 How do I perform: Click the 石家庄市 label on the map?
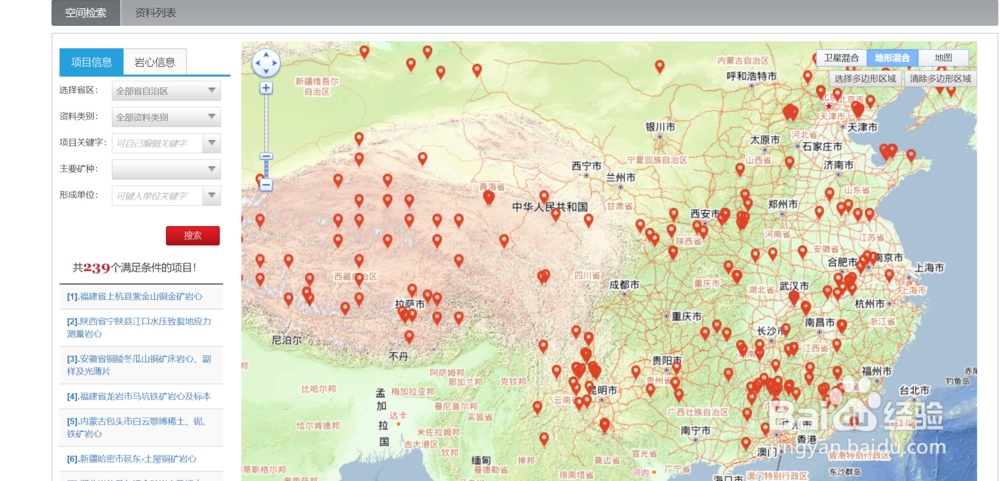point(823,147)
